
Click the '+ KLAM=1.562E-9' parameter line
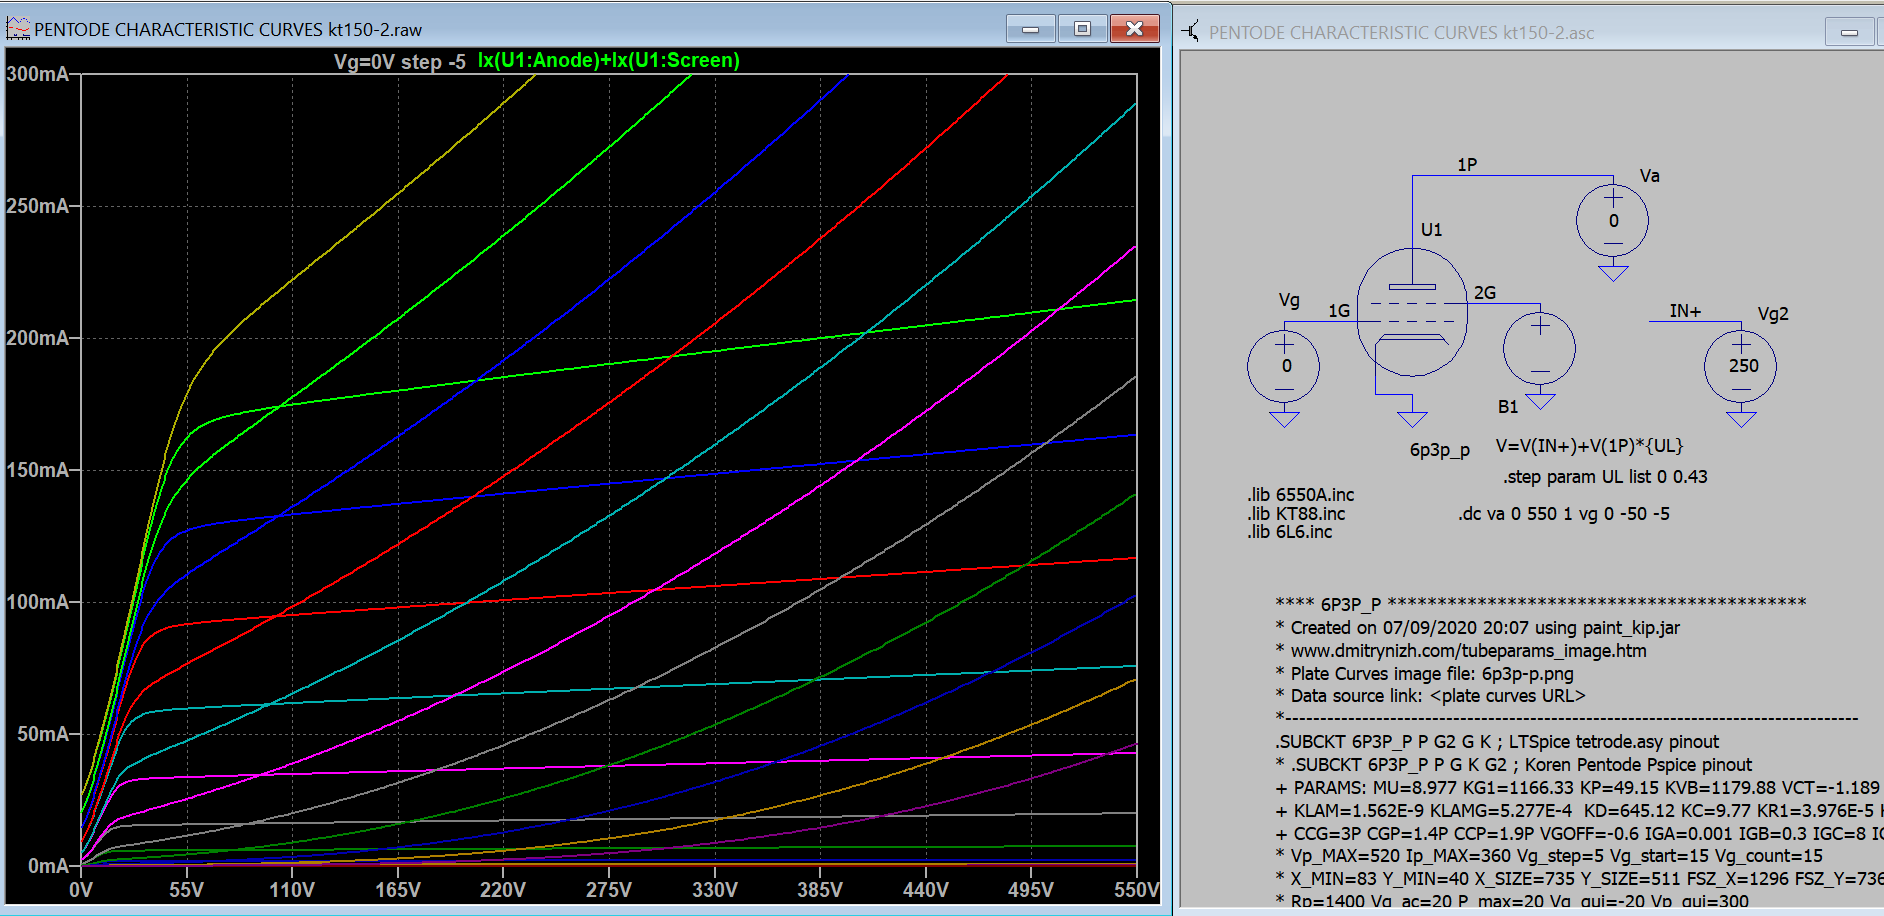click(x=1578, y=811)
